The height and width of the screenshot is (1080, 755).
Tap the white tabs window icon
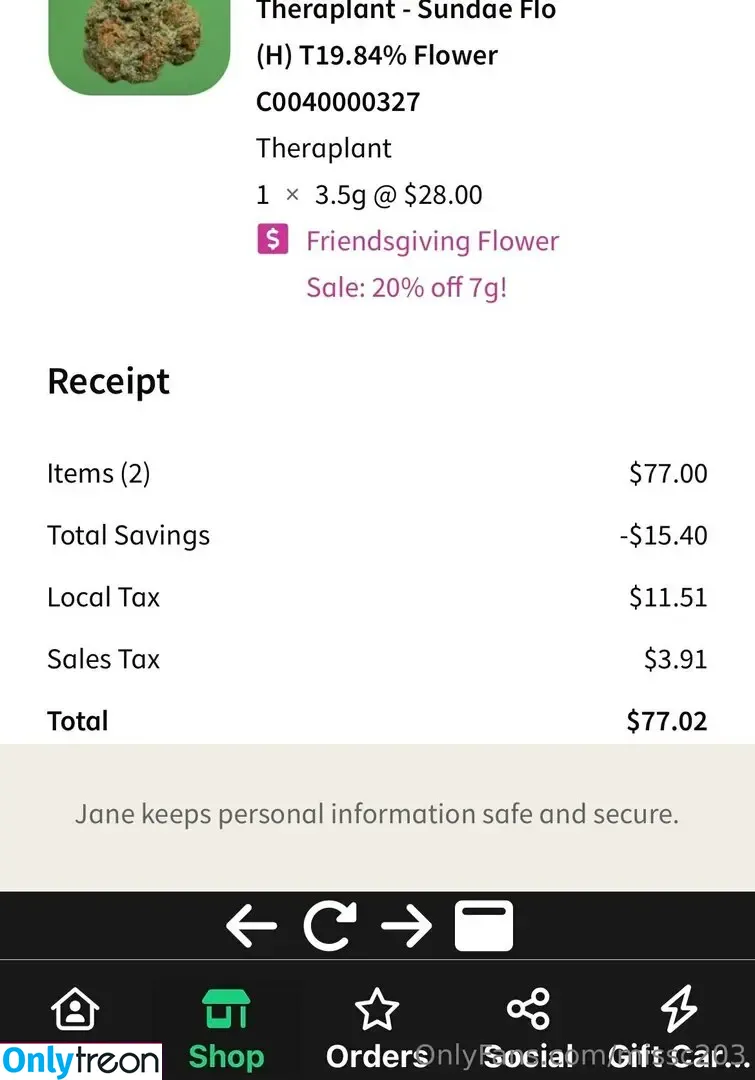484,926
